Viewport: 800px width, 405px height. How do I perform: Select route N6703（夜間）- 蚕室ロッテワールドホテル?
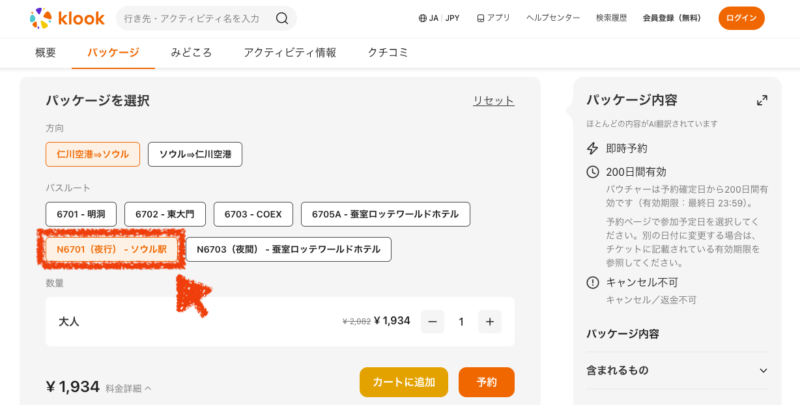tap(289, 249)
